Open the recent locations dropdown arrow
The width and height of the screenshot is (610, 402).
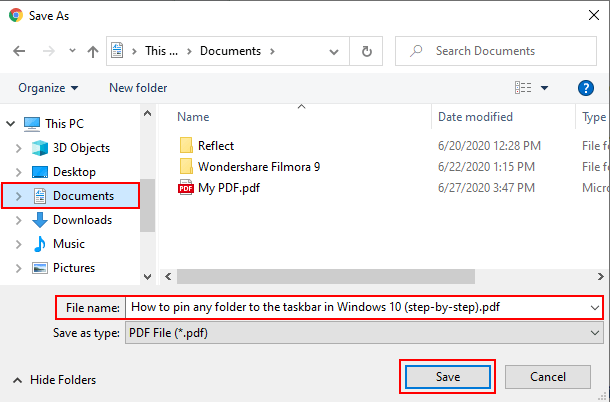click(72, 51)
